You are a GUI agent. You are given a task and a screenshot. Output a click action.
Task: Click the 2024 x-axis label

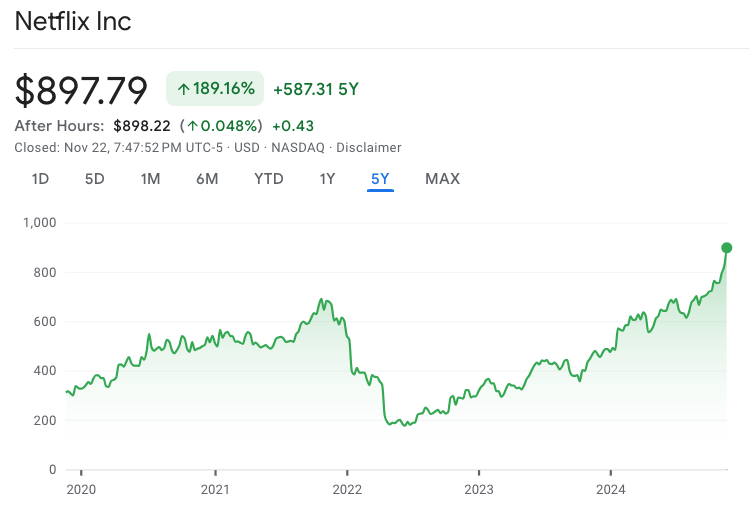[611, 490]
